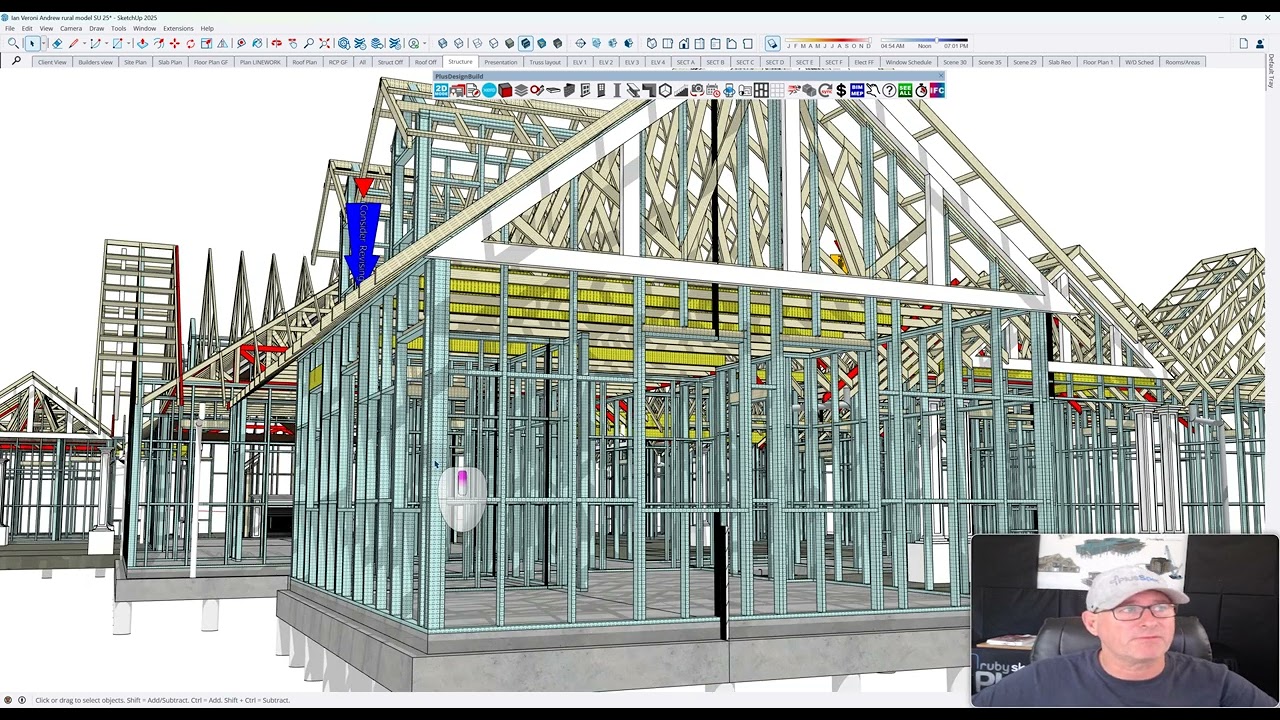Open the Slab Reo scene tab
This screenshot has width=1280, height=720.
[x=1059, y=62]
